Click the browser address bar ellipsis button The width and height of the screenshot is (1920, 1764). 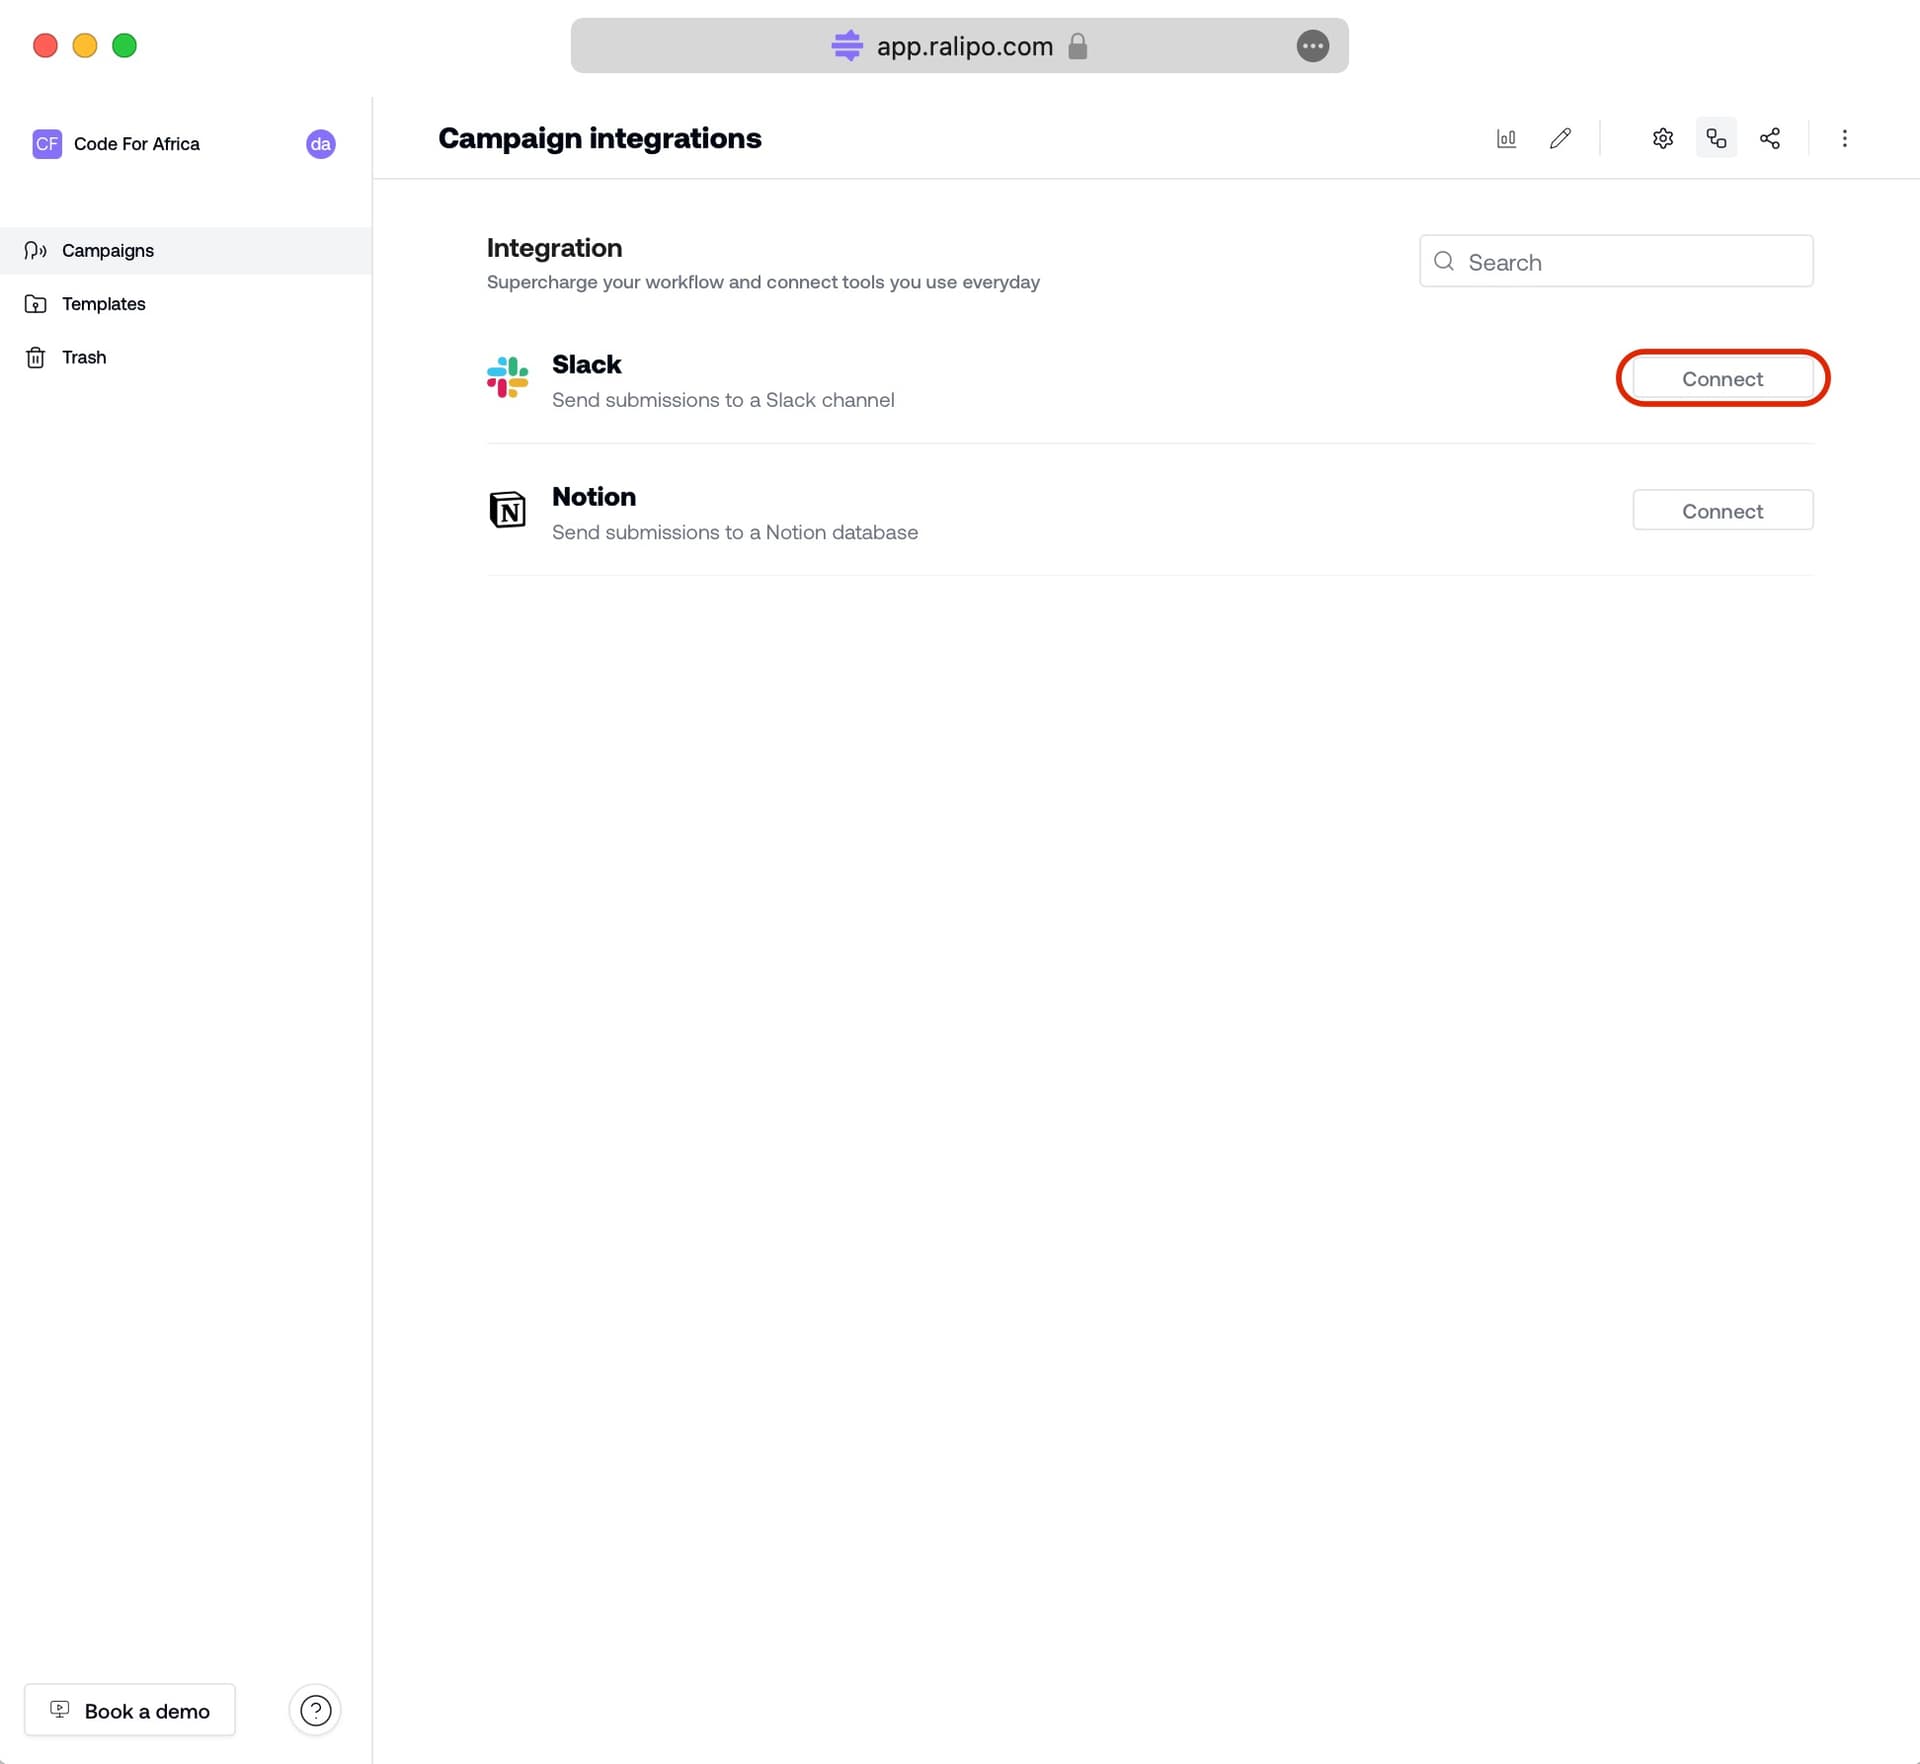click(x=1312, y=46)
